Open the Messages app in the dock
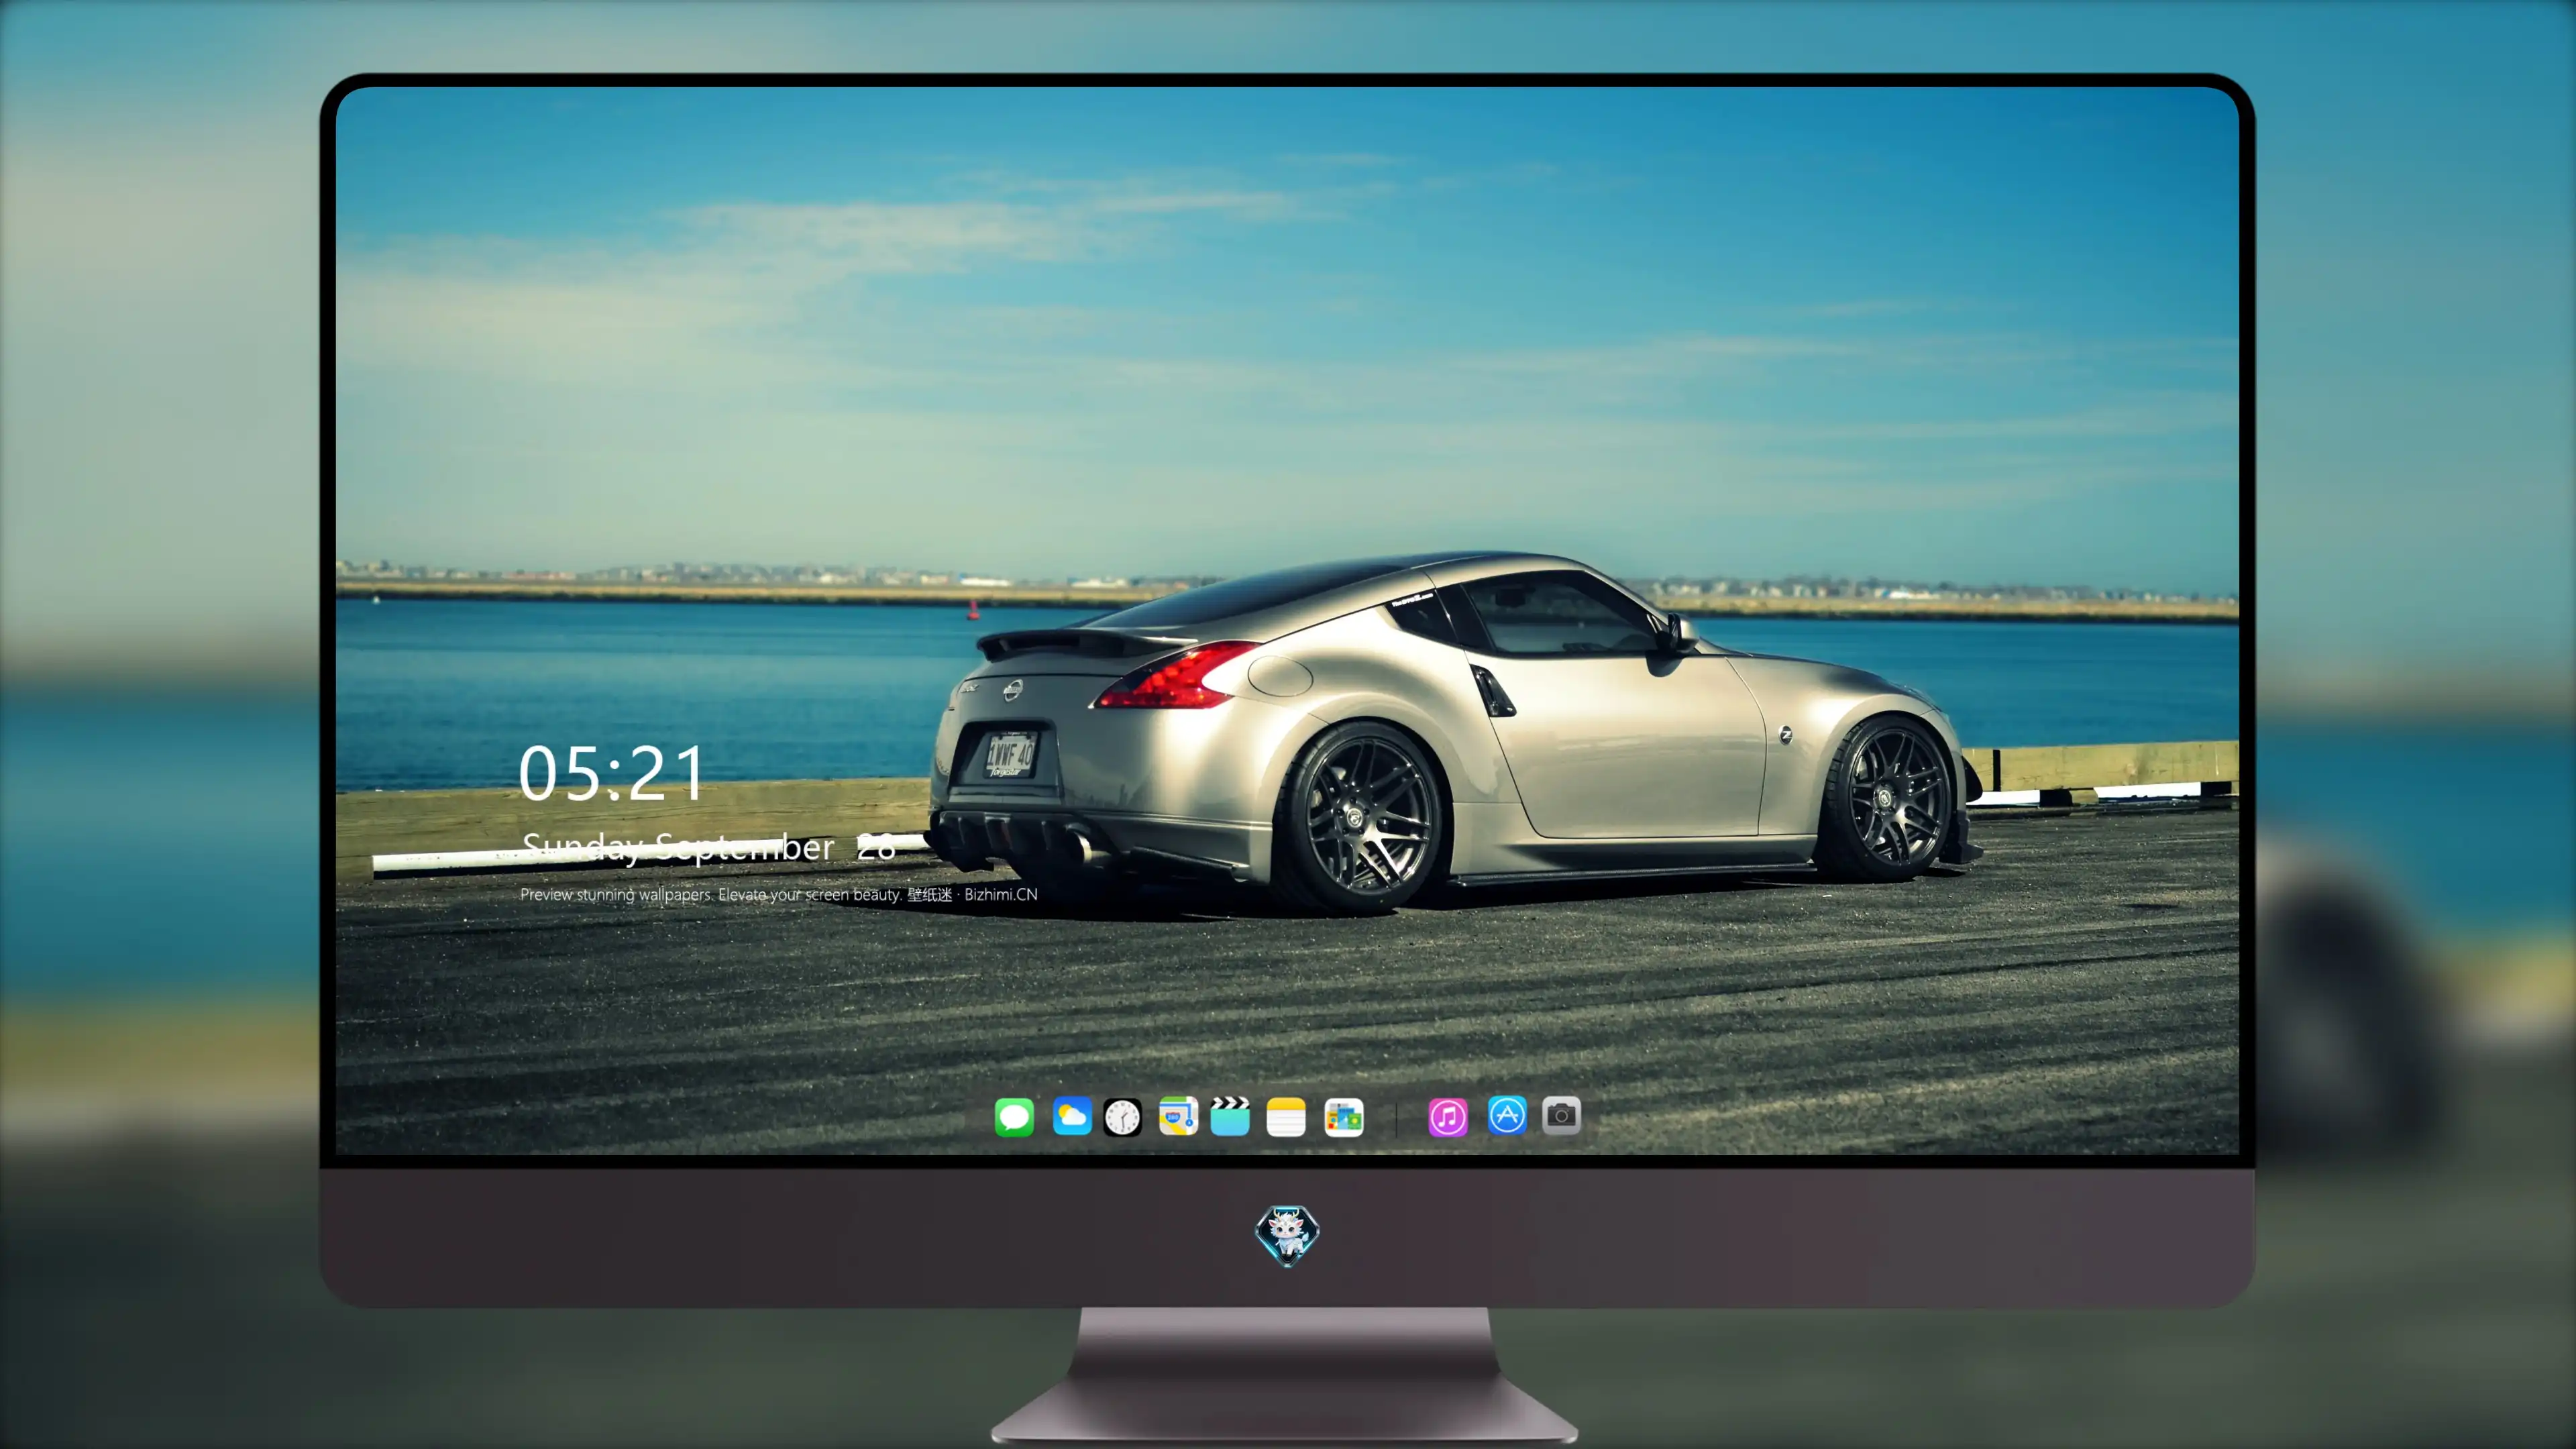Screen dimensions: 2576x1449 [1014, 1117]
